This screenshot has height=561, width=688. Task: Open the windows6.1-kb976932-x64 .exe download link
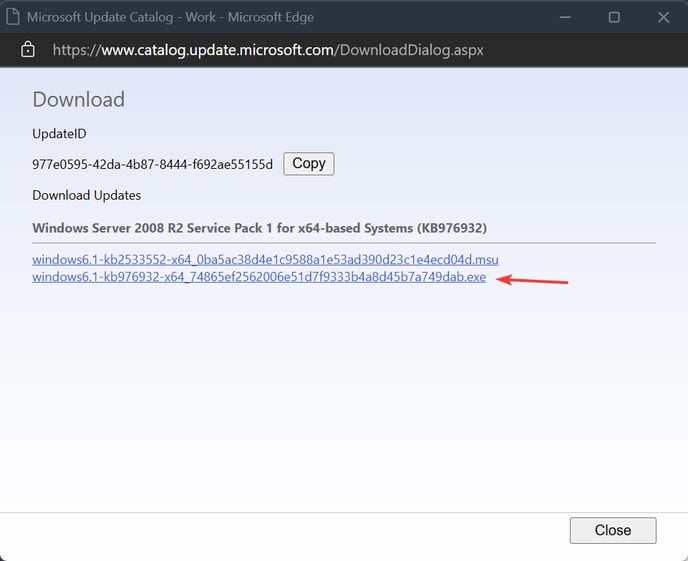(x=259, y=277)
